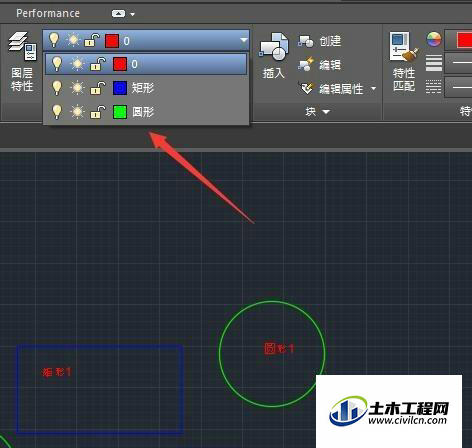Click the red text 圆形1 inside the circle
The image size is (472, 448).
(x=279, y=349)
